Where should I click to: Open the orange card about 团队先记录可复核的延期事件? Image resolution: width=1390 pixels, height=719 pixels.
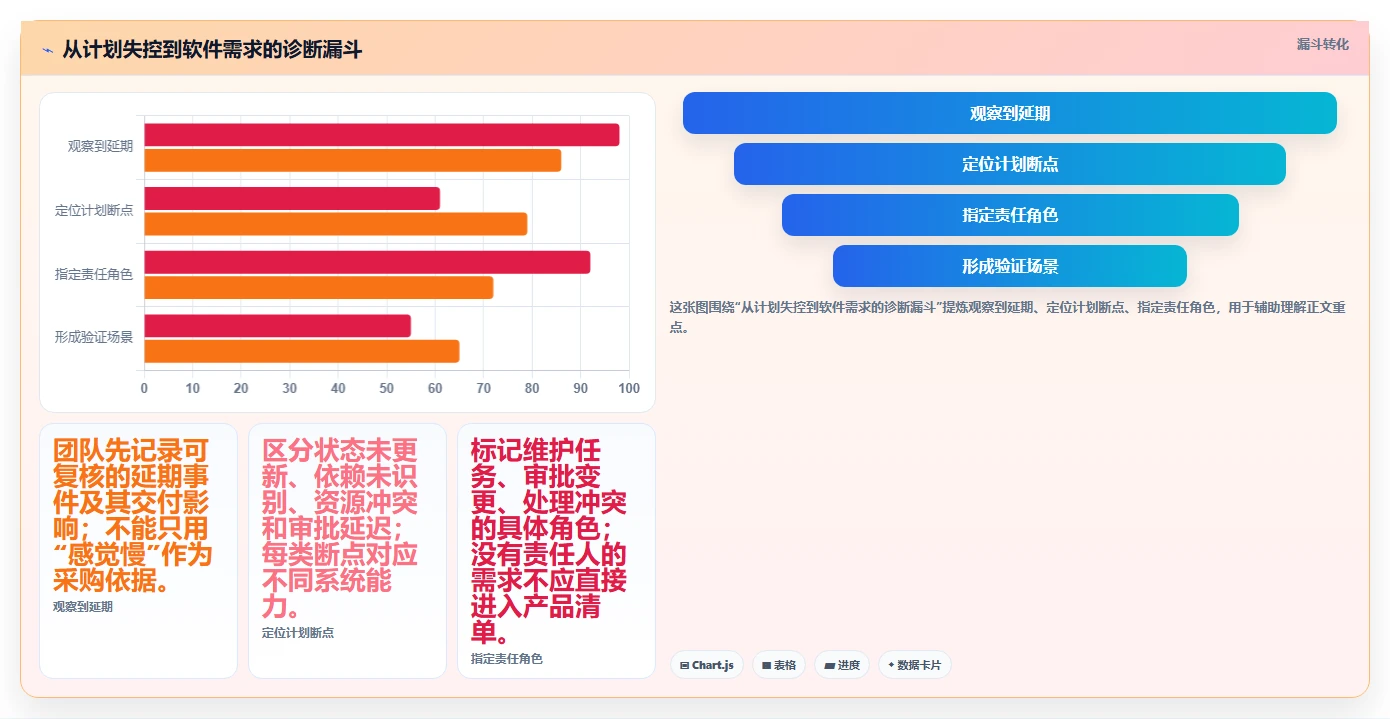coord(138,551)
